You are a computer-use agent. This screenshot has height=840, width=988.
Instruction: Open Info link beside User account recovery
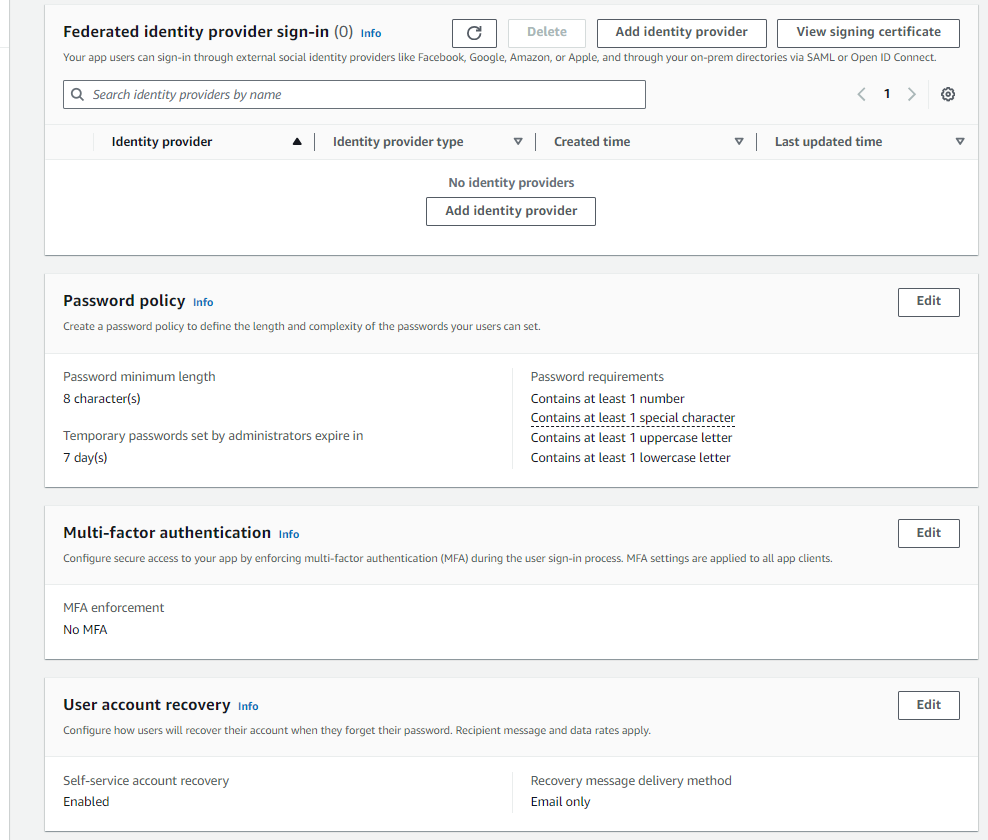coord(248,706)
